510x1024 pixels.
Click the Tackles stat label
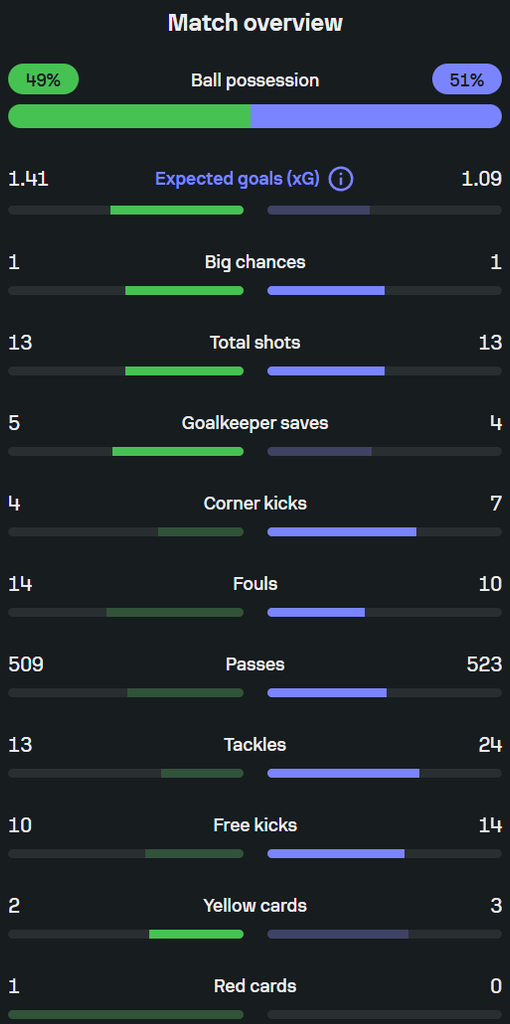255,744
